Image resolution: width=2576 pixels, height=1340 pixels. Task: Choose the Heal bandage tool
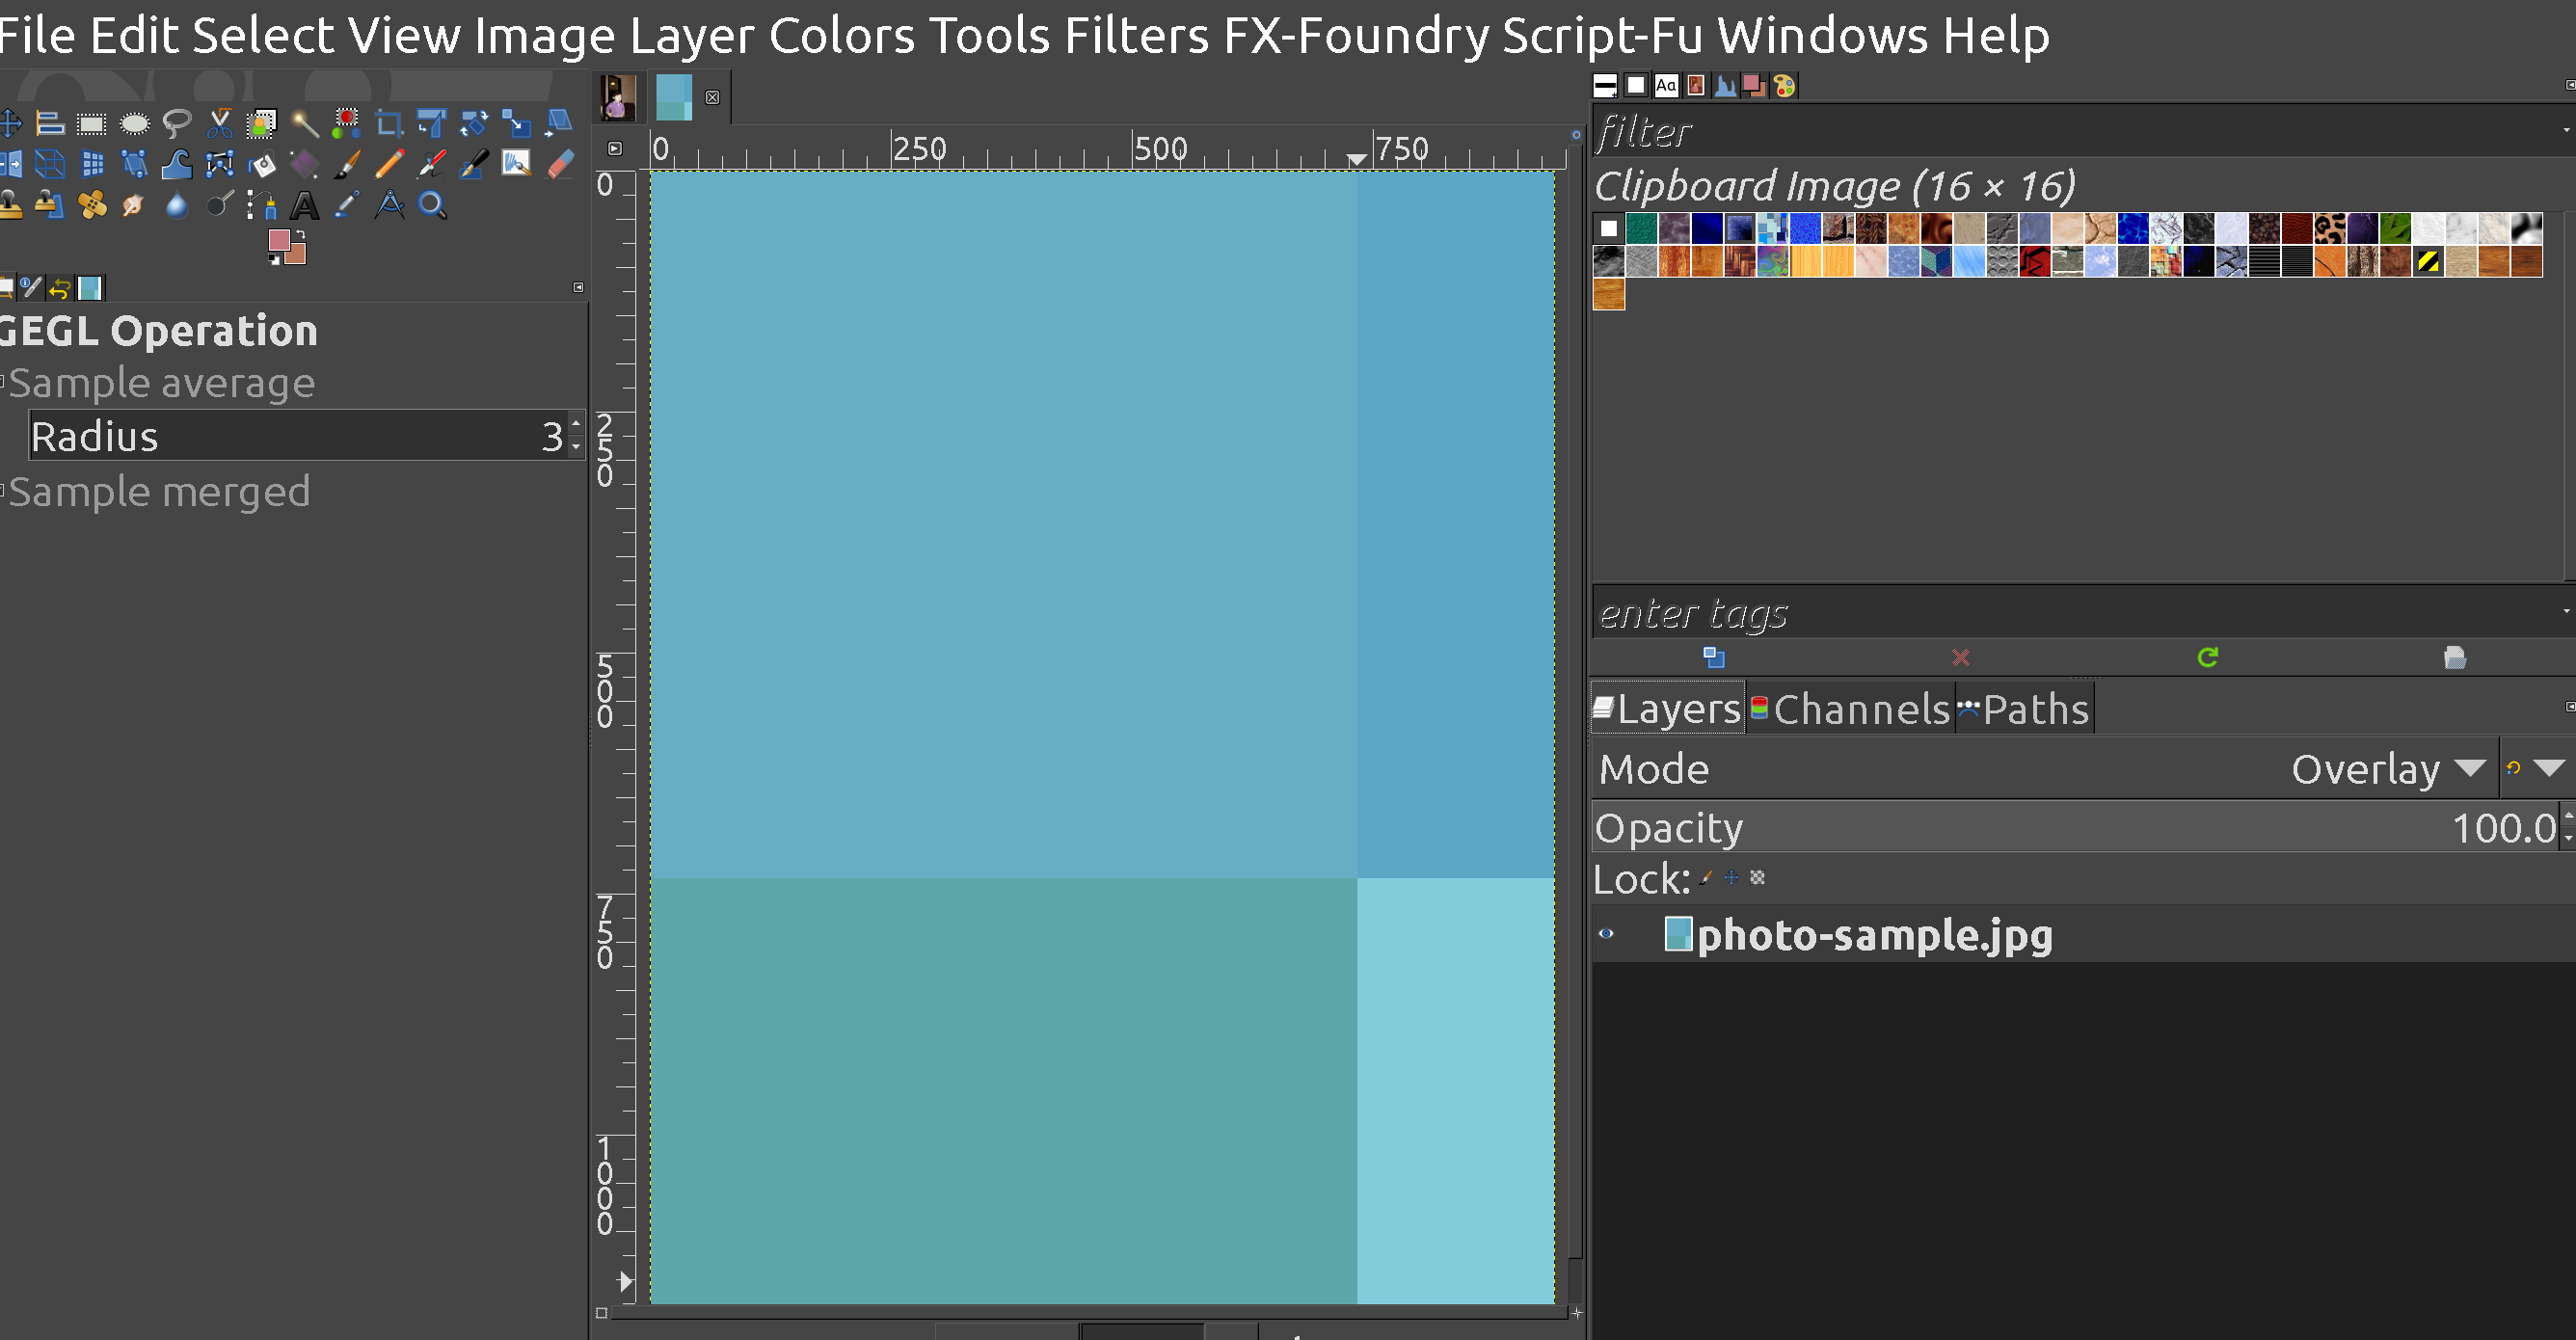[x=92, y=206]
